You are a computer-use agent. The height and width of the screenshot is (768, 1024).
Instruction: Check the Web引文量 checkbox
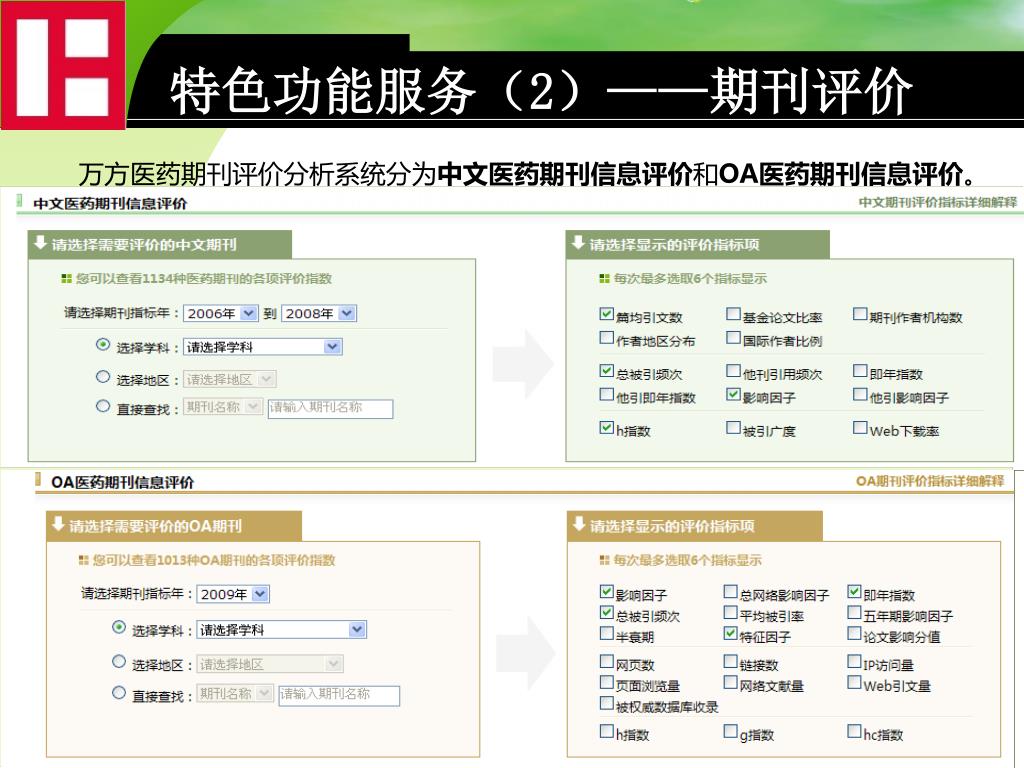pos(854,682)
